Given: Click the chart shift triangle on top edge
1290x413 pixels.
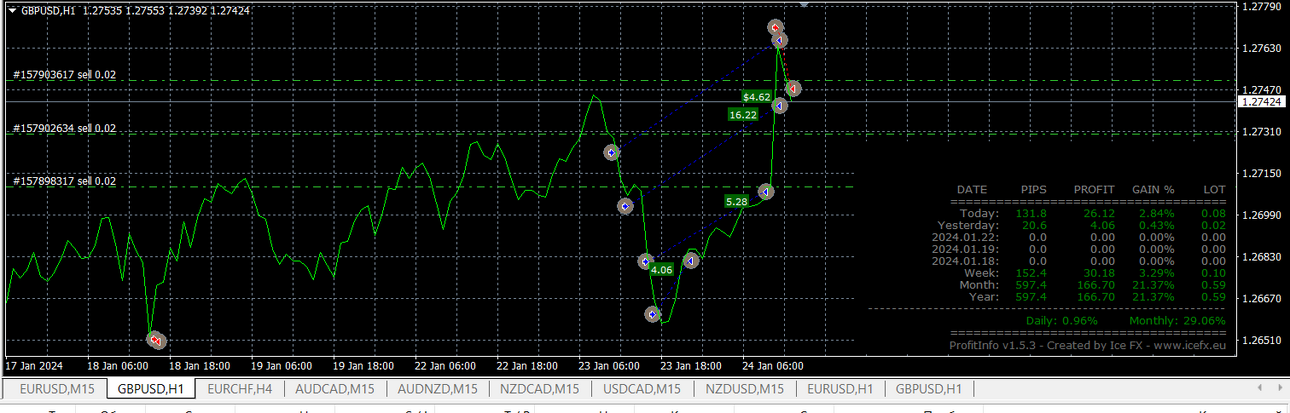Looking at the screenshot, I should [802, 4].
